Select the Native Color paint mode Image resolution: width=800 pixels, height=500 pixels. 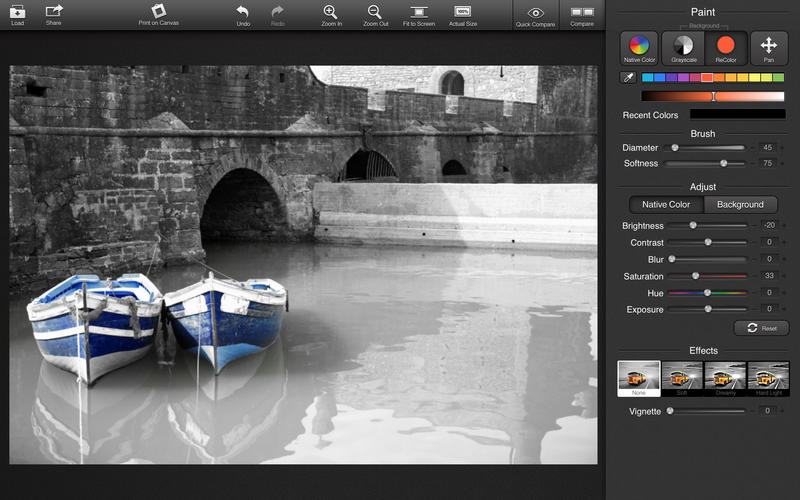coord(639,47)
